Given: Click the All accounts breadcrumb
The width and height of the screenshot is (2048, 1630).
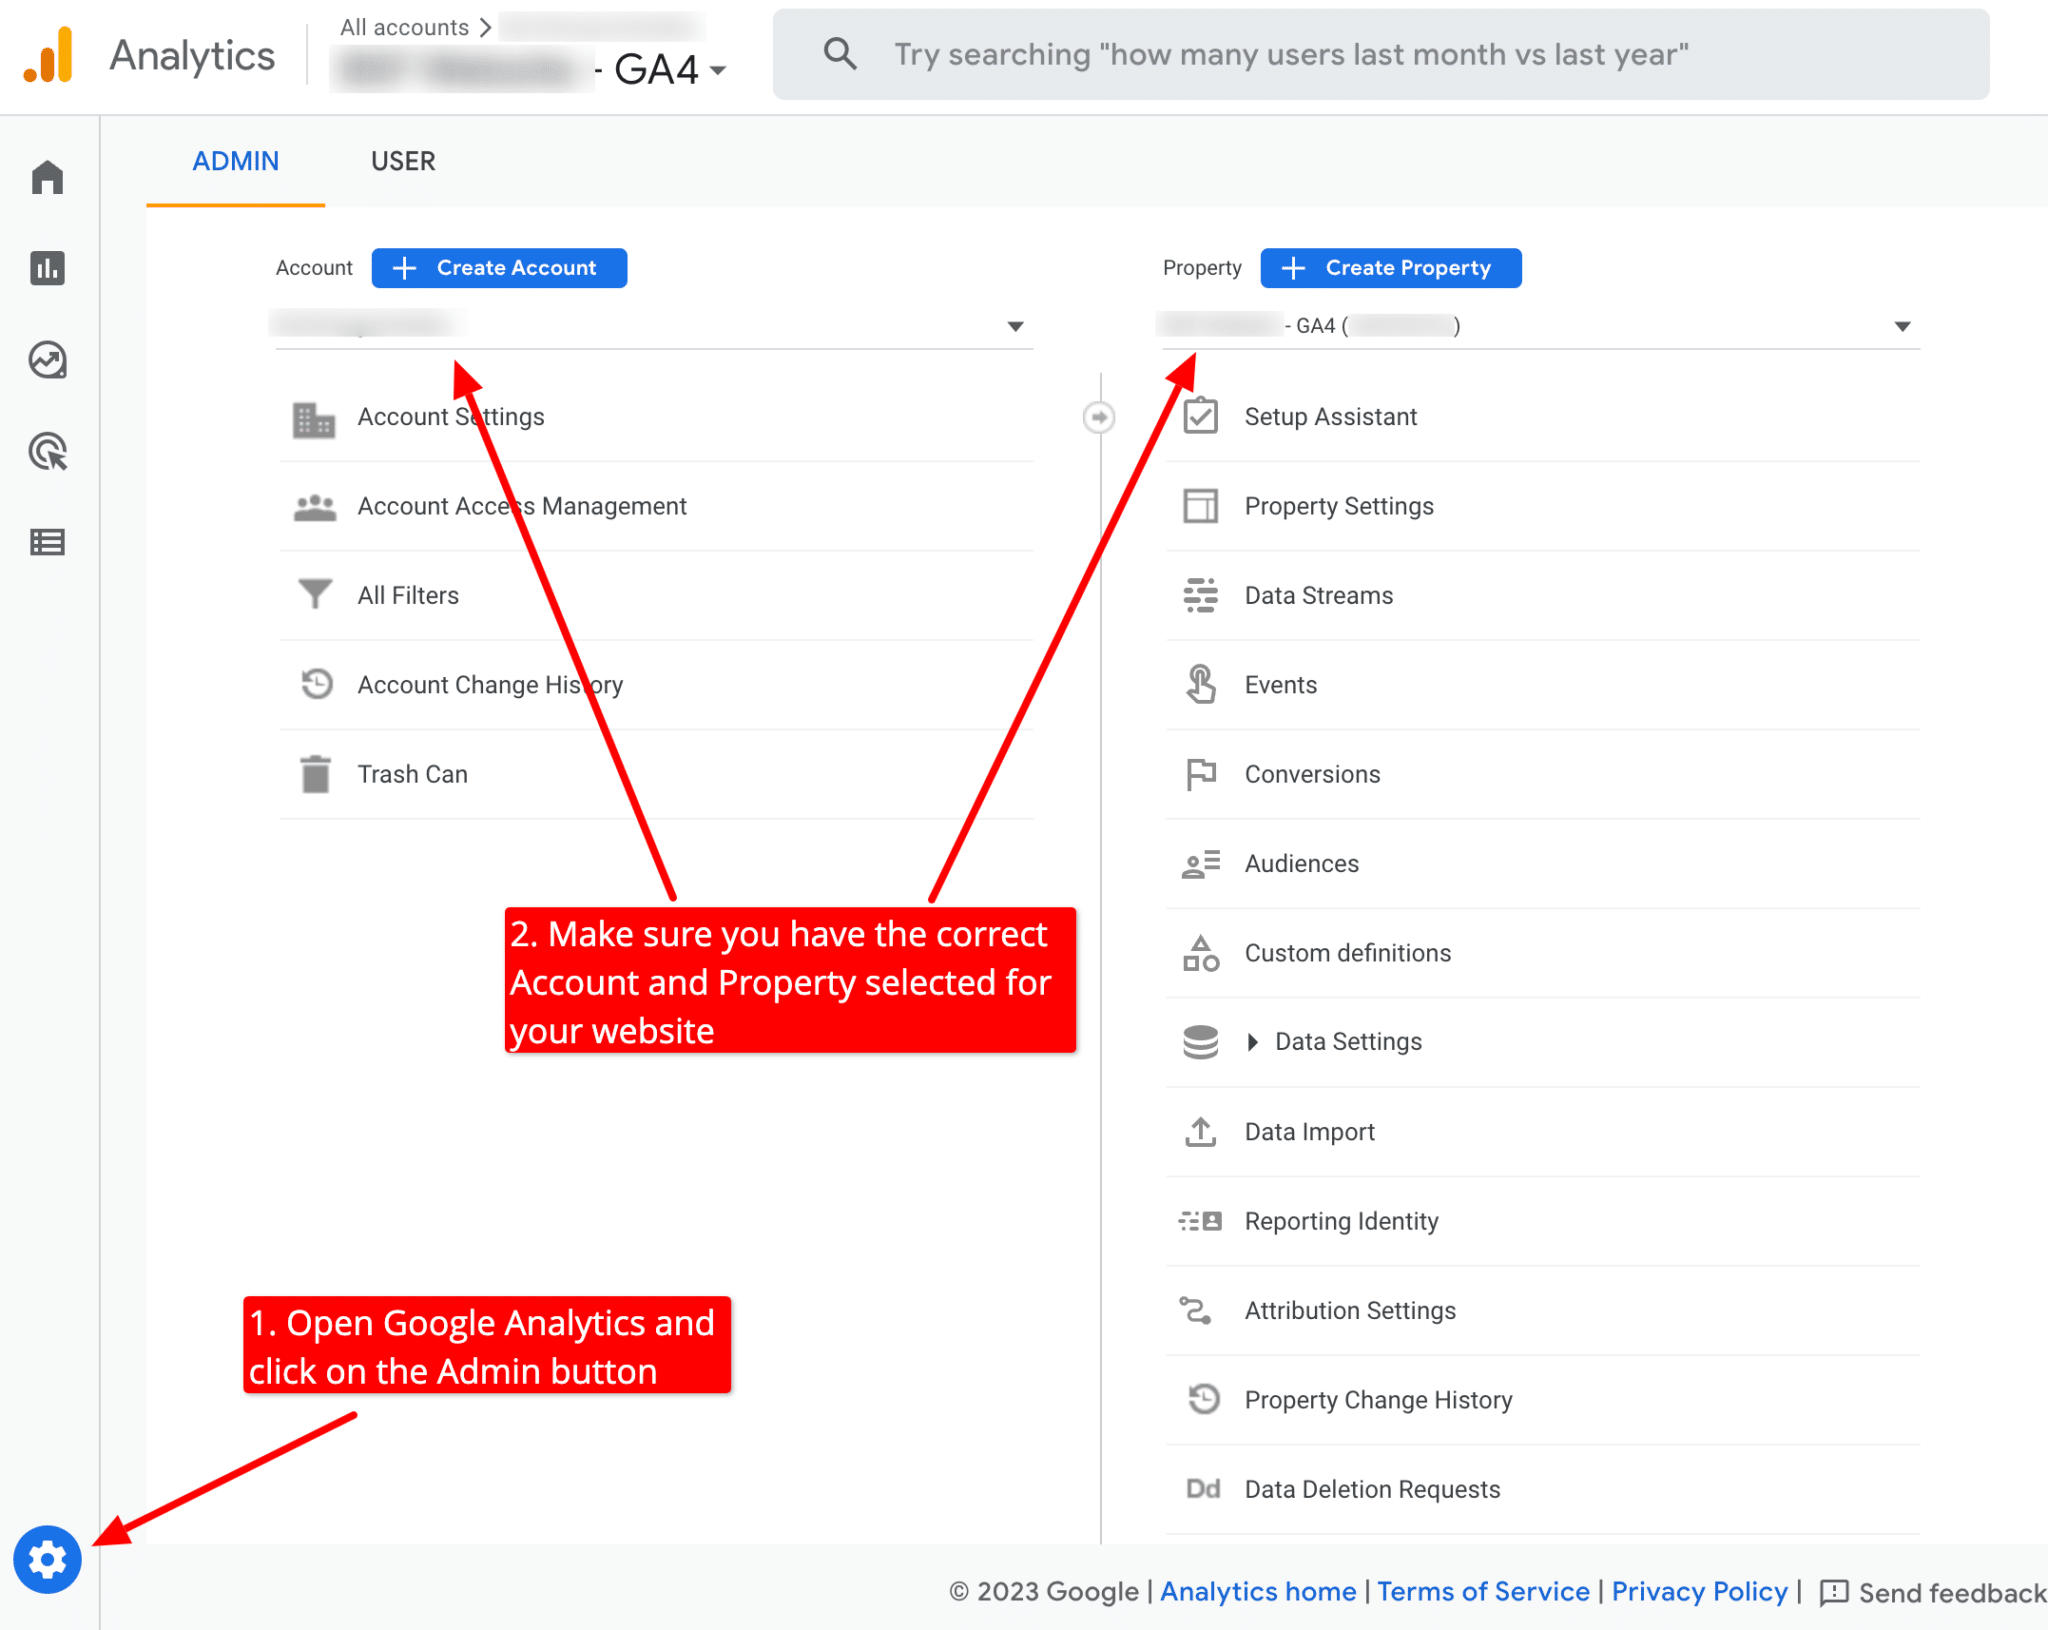Looking at the screenshot, I should click(404, 27).
